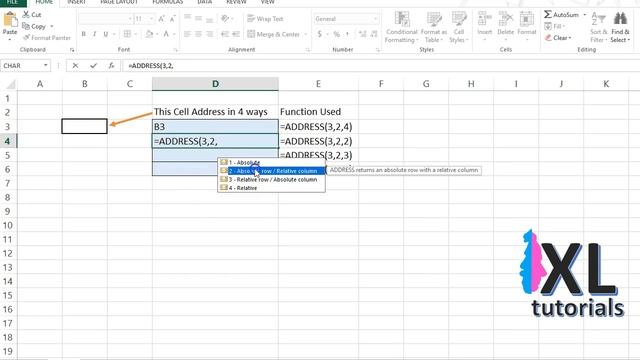
Task: Click in the formula bar text
Action: 151,65
